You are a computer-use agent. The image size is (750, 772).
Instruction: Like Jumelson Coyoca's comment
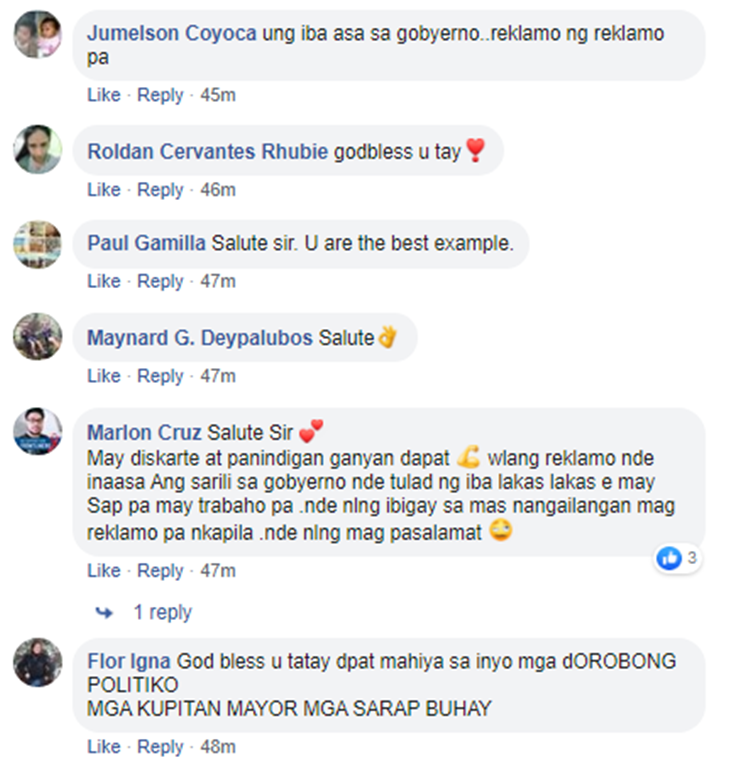click(x=104, y=95)
